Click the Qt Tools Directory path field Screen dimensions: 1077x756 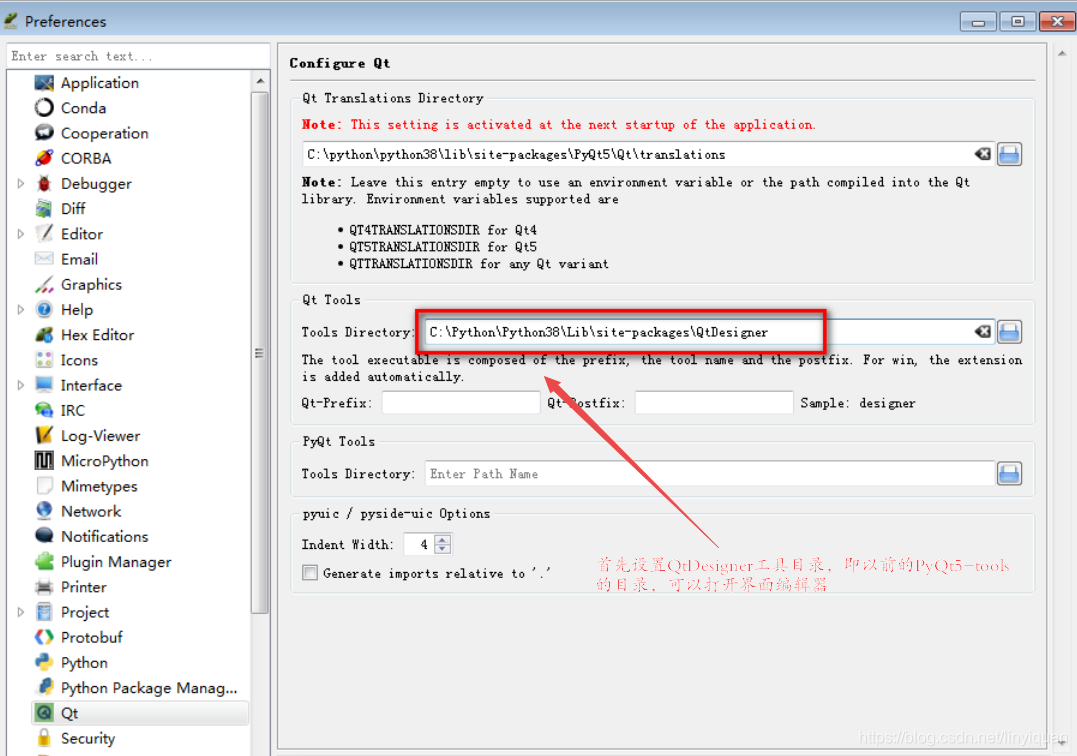701,332
